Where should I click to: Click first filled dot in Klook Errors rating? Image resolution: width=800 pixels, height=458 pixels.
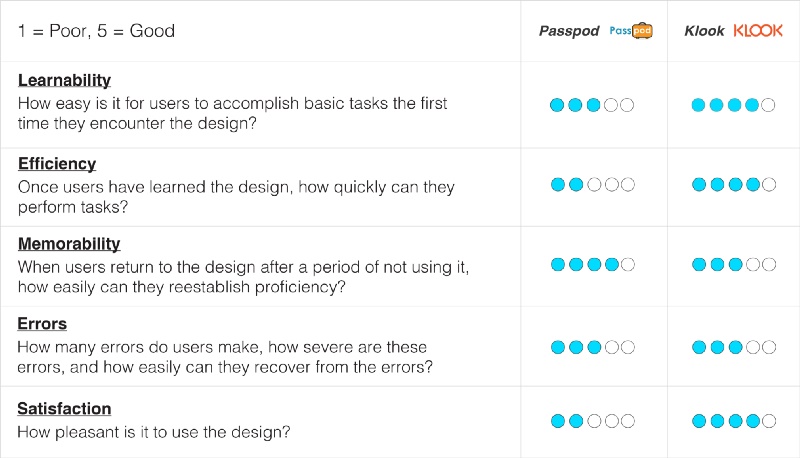(x=699, y=347)
